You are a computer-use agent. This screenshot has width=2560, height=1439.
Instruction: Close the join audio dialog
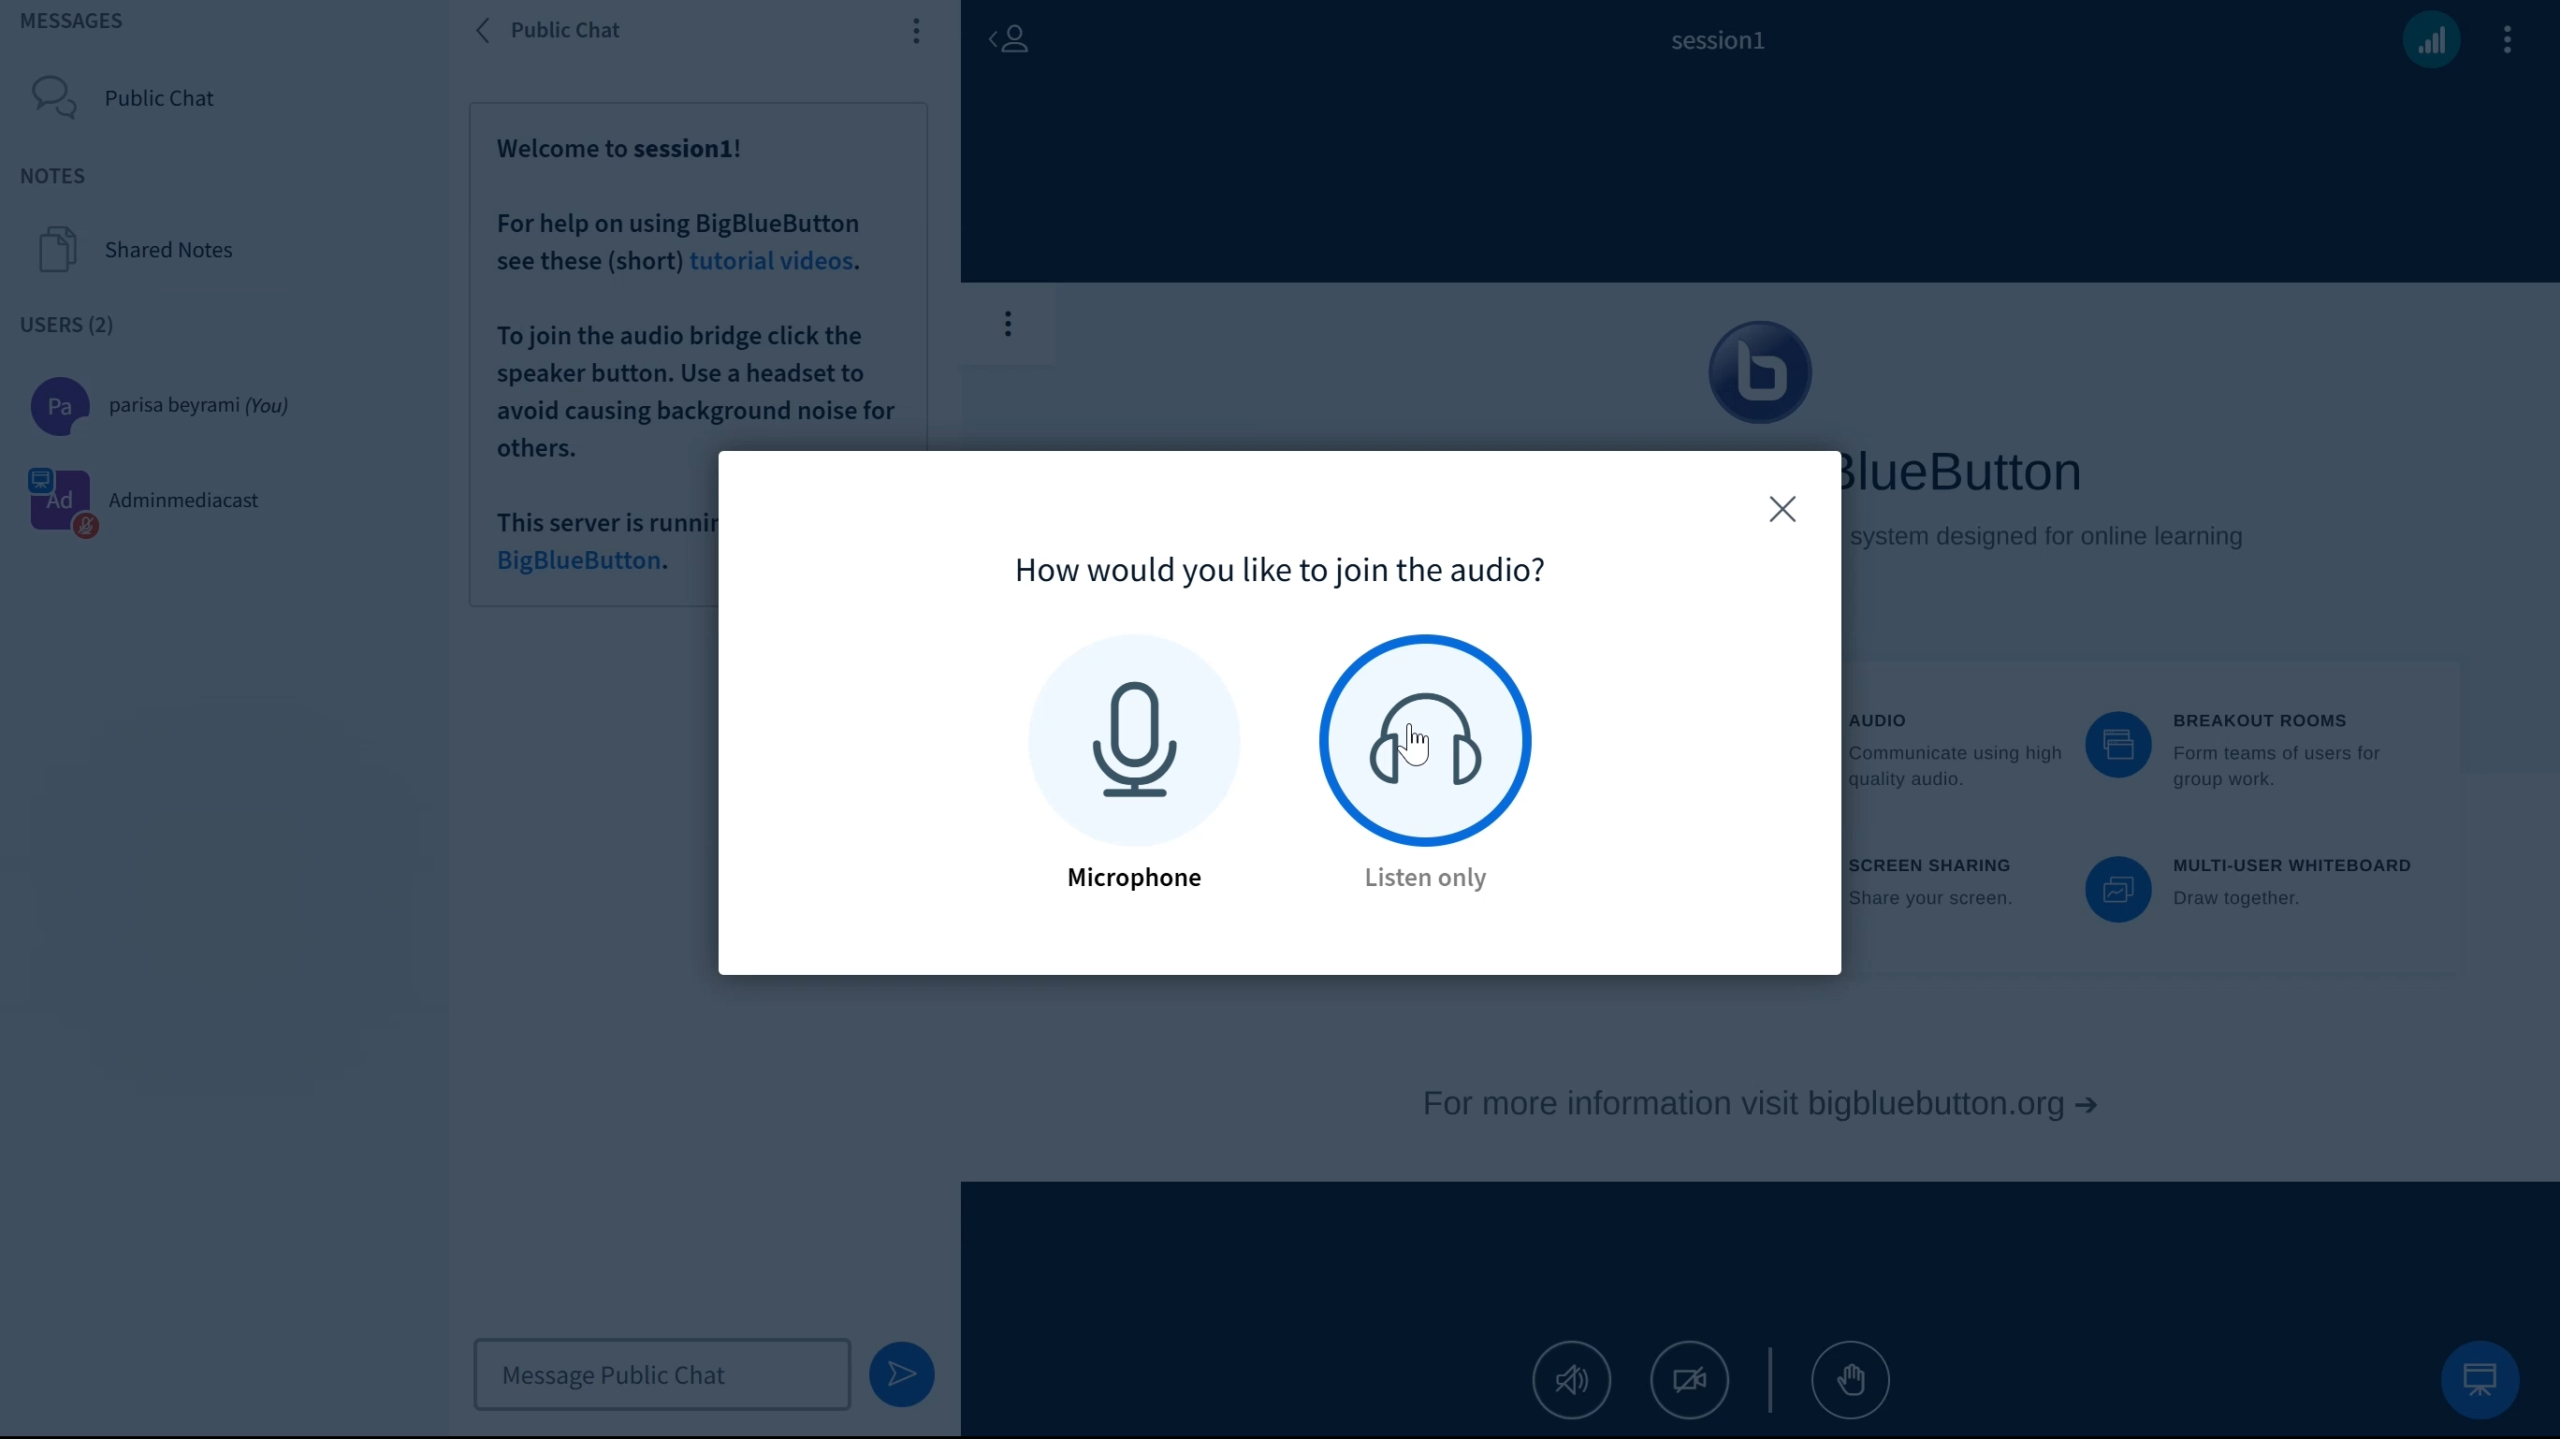pos(1781,509)
